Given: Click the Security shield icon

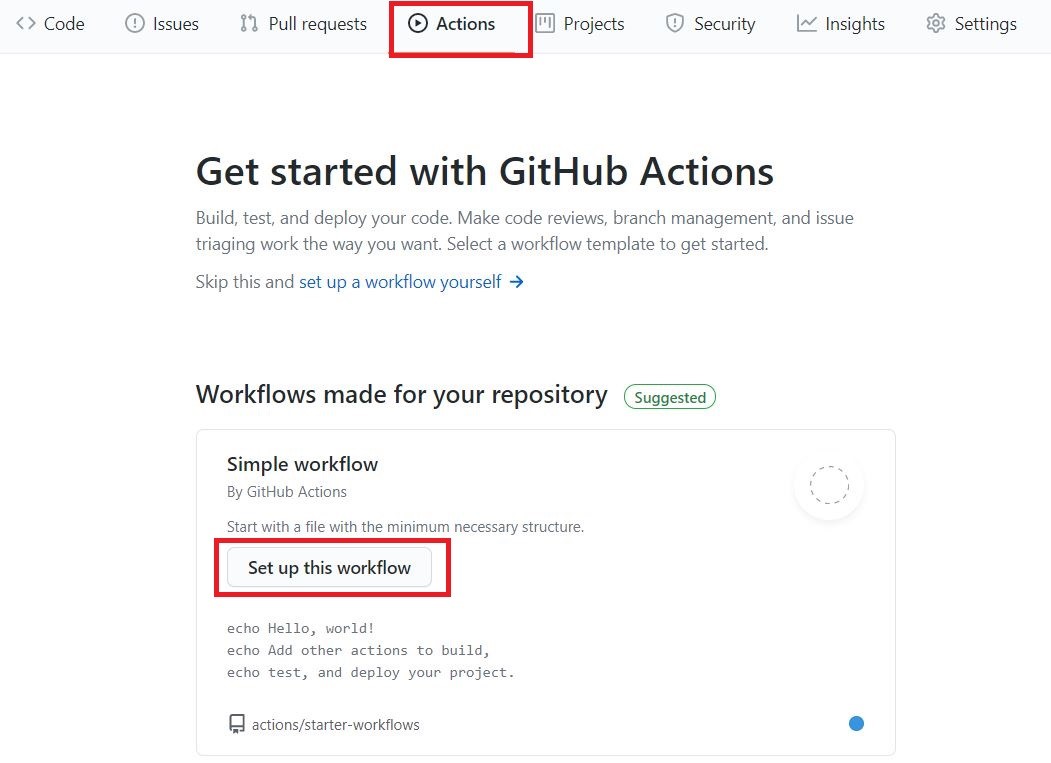Looking at the screenshot, I should pyautogui.click(x=675, y=24).
